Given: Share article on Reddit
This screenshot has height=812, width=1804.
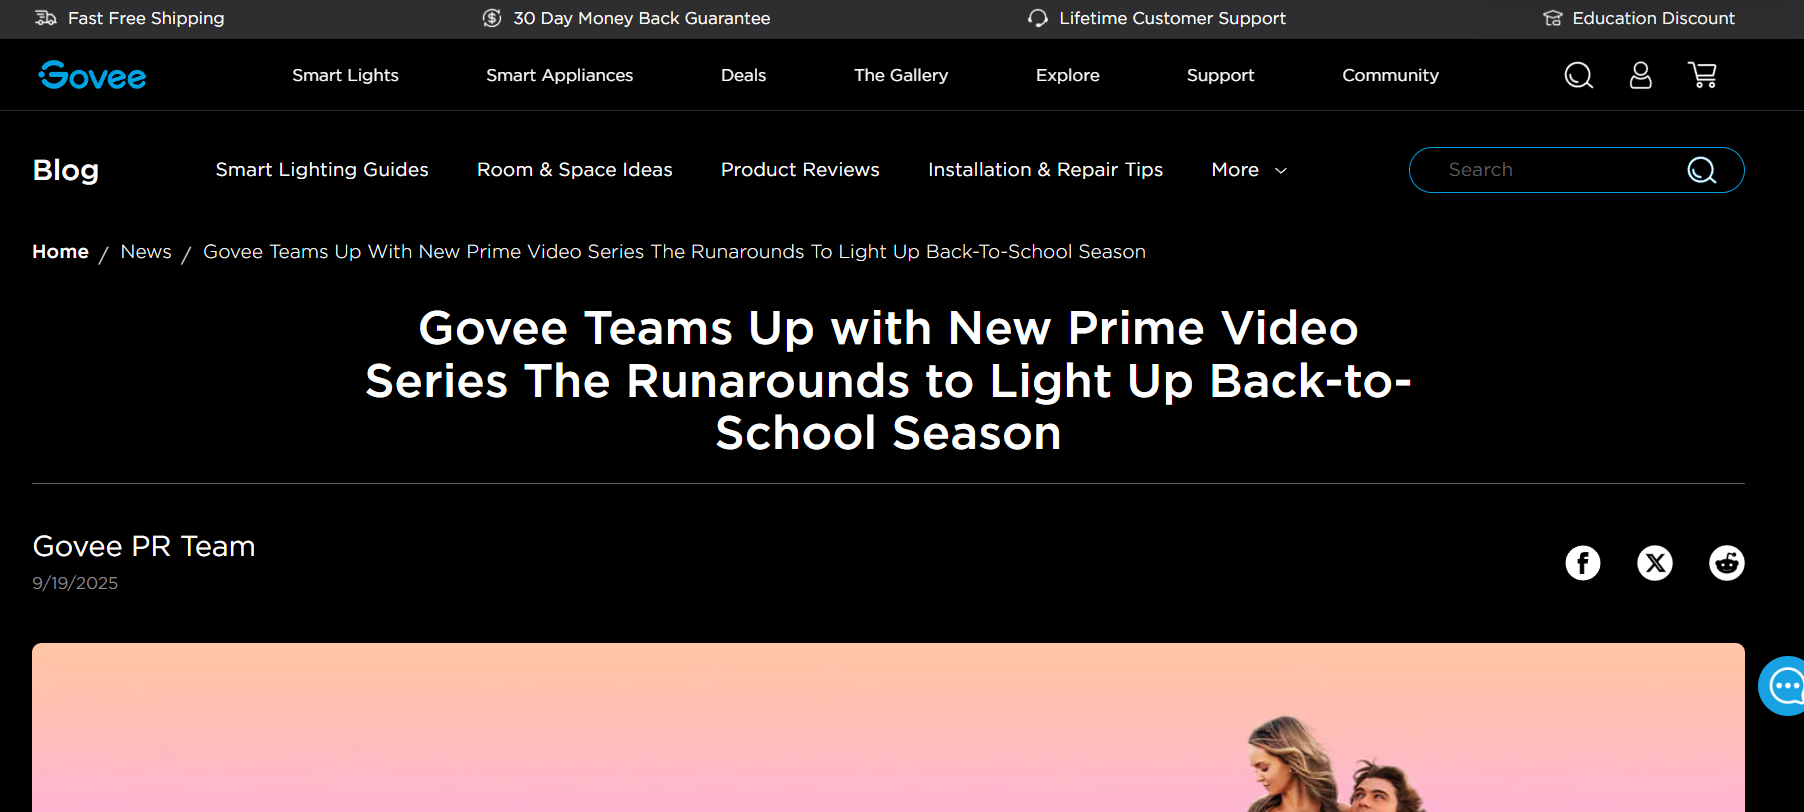Looking at the screenshot, I should pos(1726,563).
